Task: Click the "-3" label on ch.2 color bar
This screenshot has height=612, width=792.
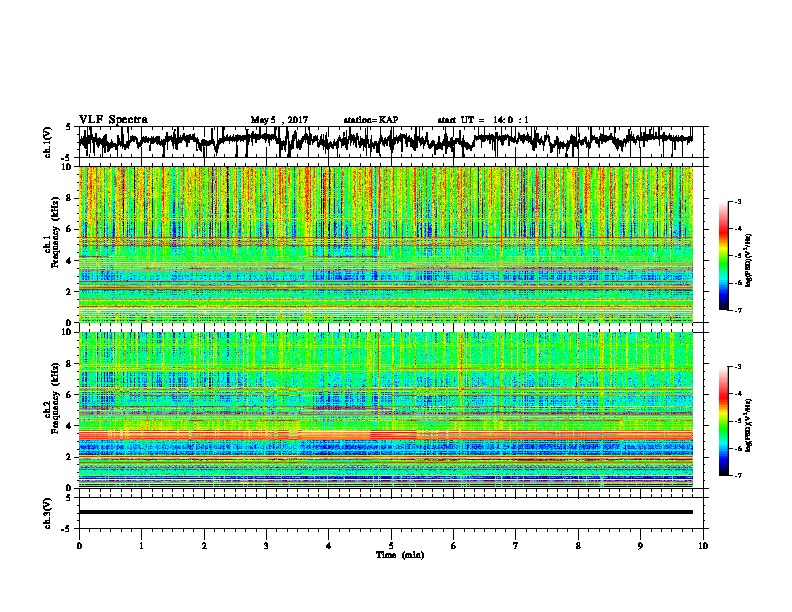Action: pyautogui.click(x=738, y=367)
